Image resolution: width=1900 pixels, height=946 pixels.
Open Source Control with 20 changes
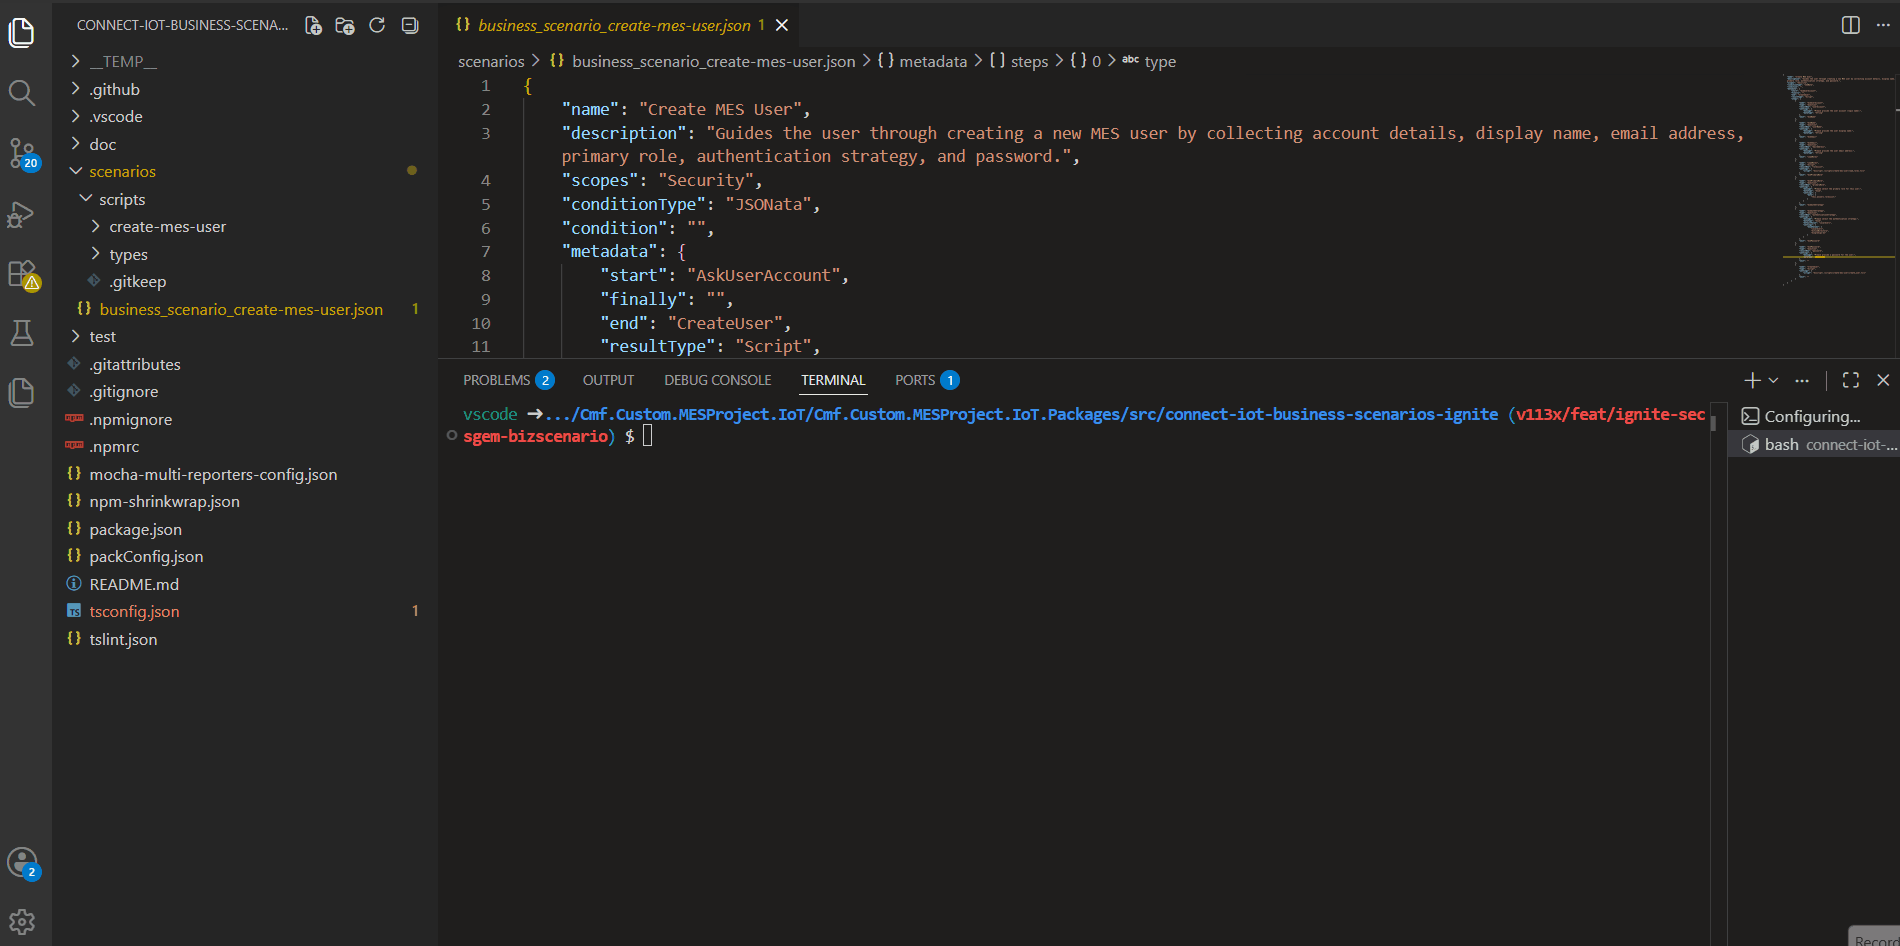(x=22, y=154)
